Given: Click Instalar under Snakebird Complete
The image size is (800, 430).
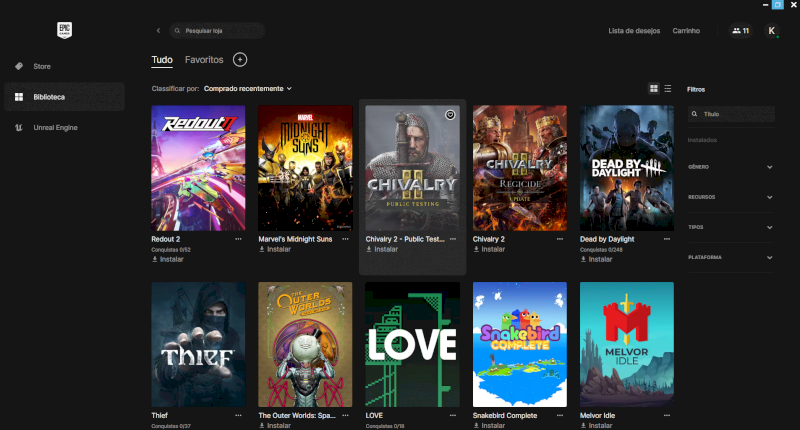Looking at the screenshot, I should [489, 425].
